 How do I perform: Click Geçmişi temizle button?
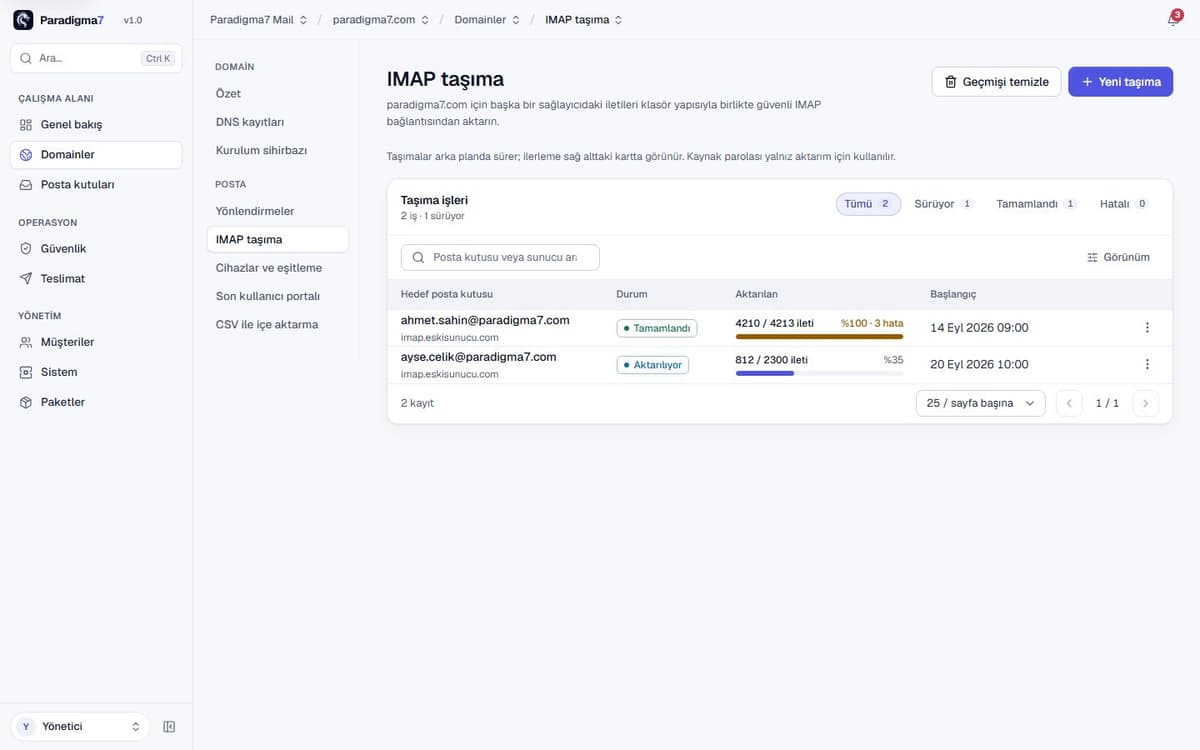pos(996,82)
